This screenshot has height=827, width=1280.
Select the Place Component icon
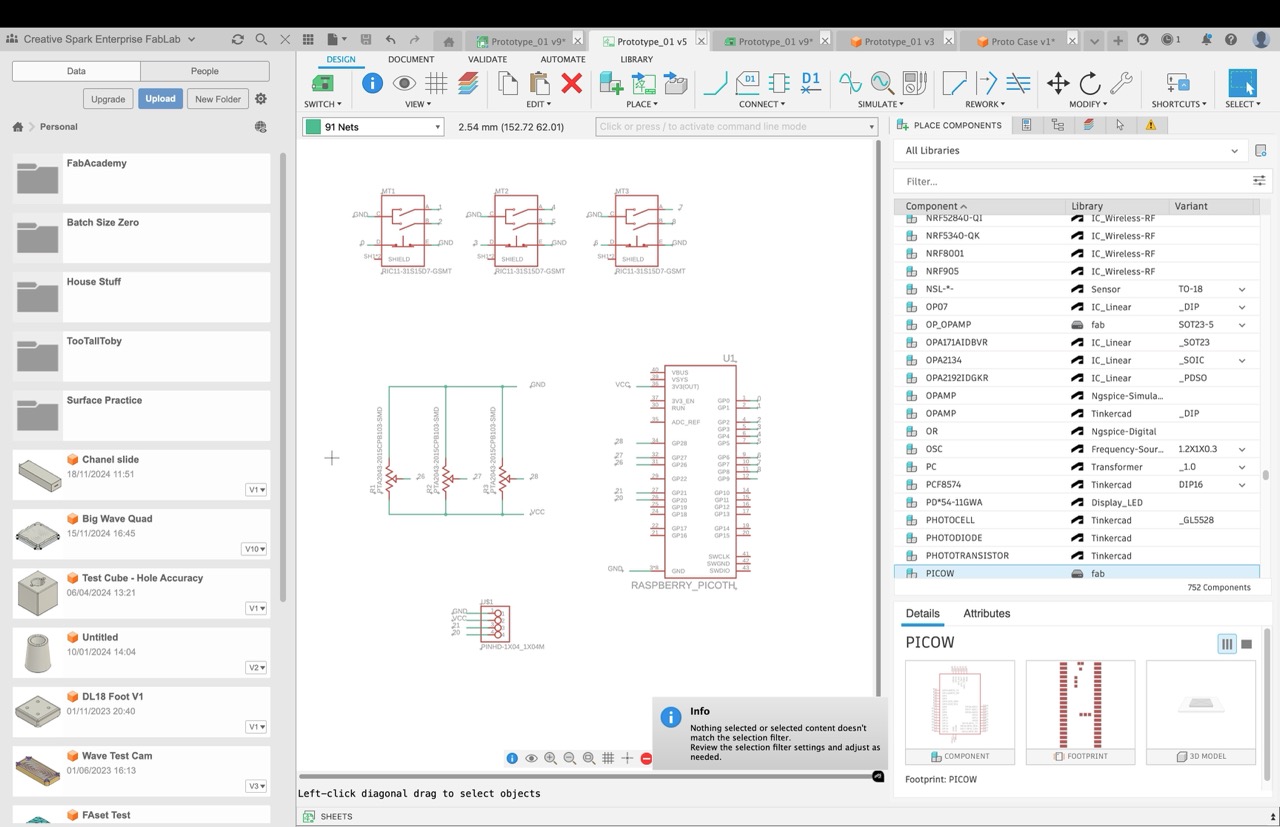(611, 84)
